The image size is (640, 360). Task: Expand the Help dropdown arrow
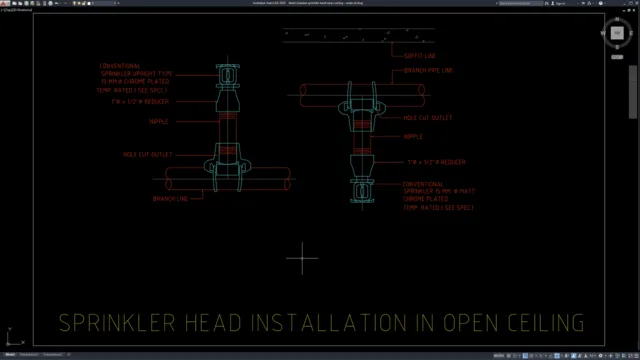click(x=605, y=3)
